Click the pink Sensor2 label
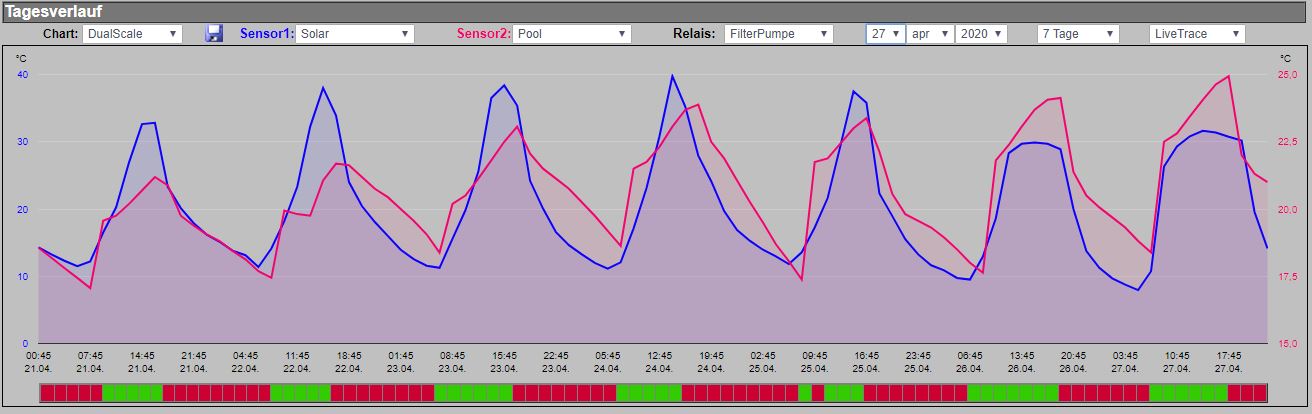1312x414 pixels. (484, 33)
